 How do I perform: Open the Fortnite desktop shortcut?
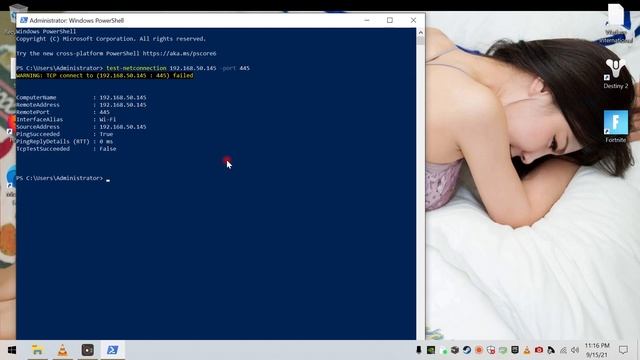[616, 126]
